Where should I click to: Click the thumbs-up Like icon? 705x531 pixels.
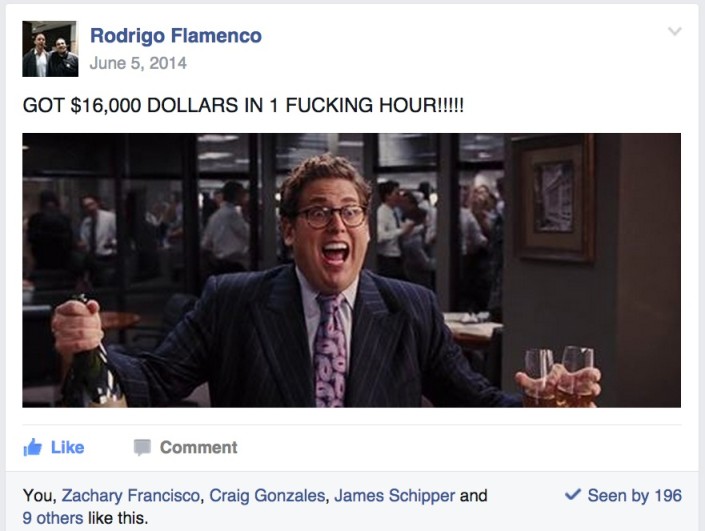click(32, 447)
